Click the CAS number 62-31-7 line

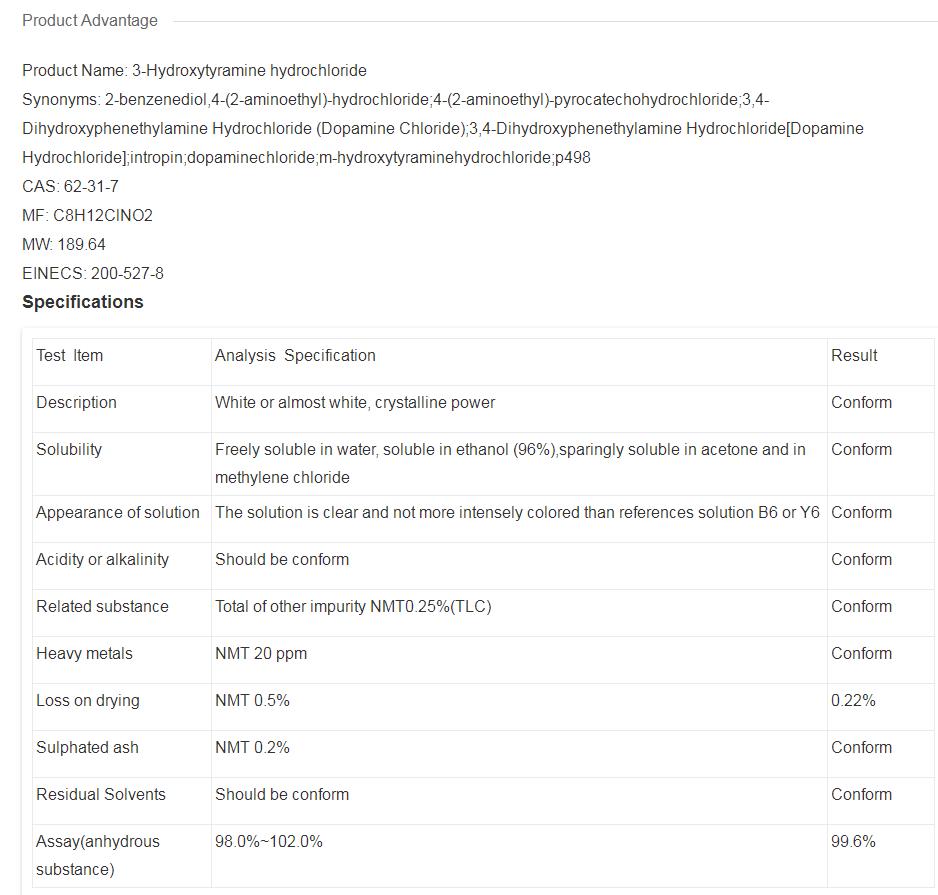coord(70,187)
